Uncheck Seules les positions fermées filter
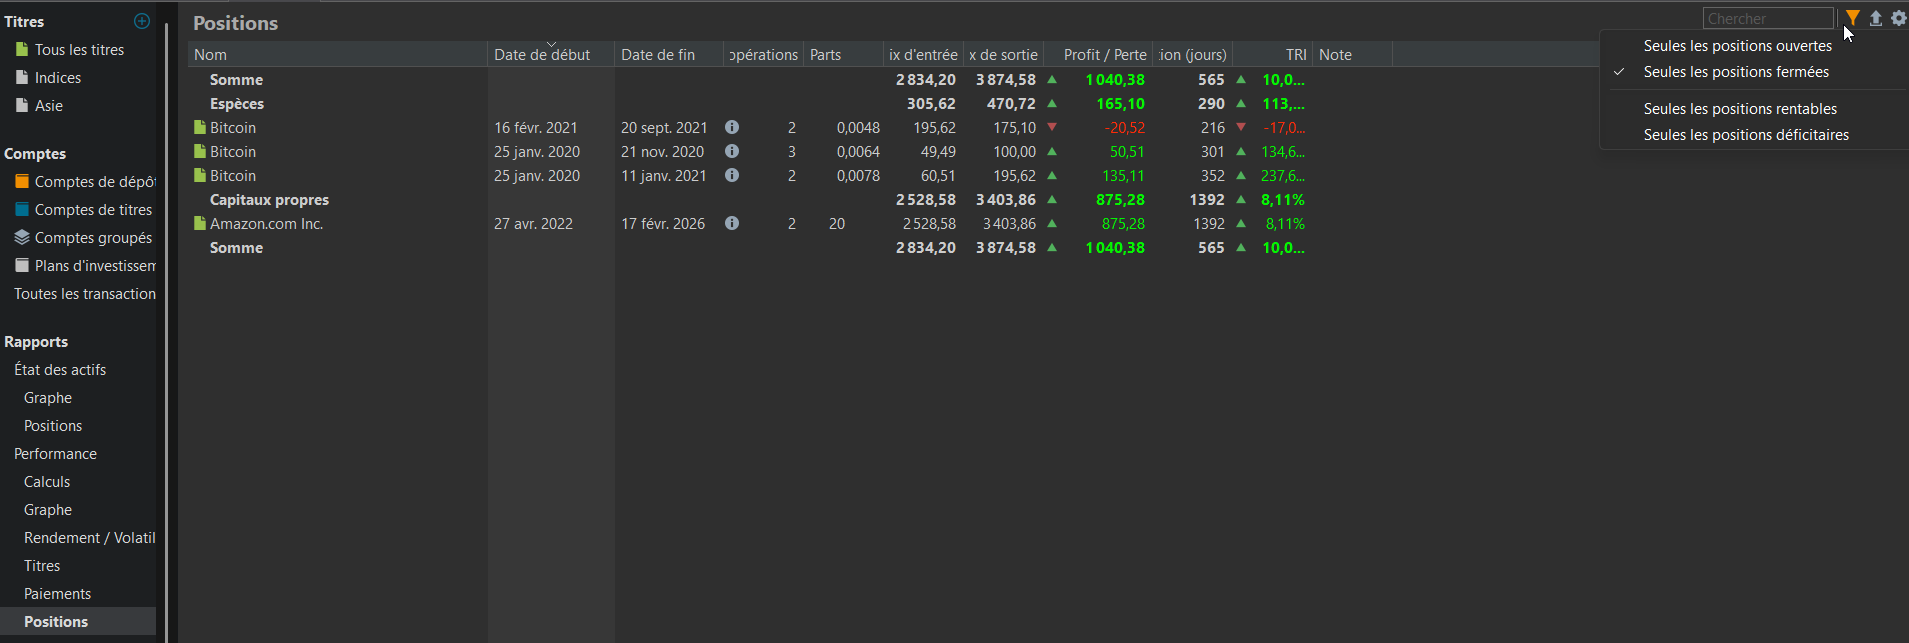The width and height of the screenshot is (1909, 643). (1736, 72)
